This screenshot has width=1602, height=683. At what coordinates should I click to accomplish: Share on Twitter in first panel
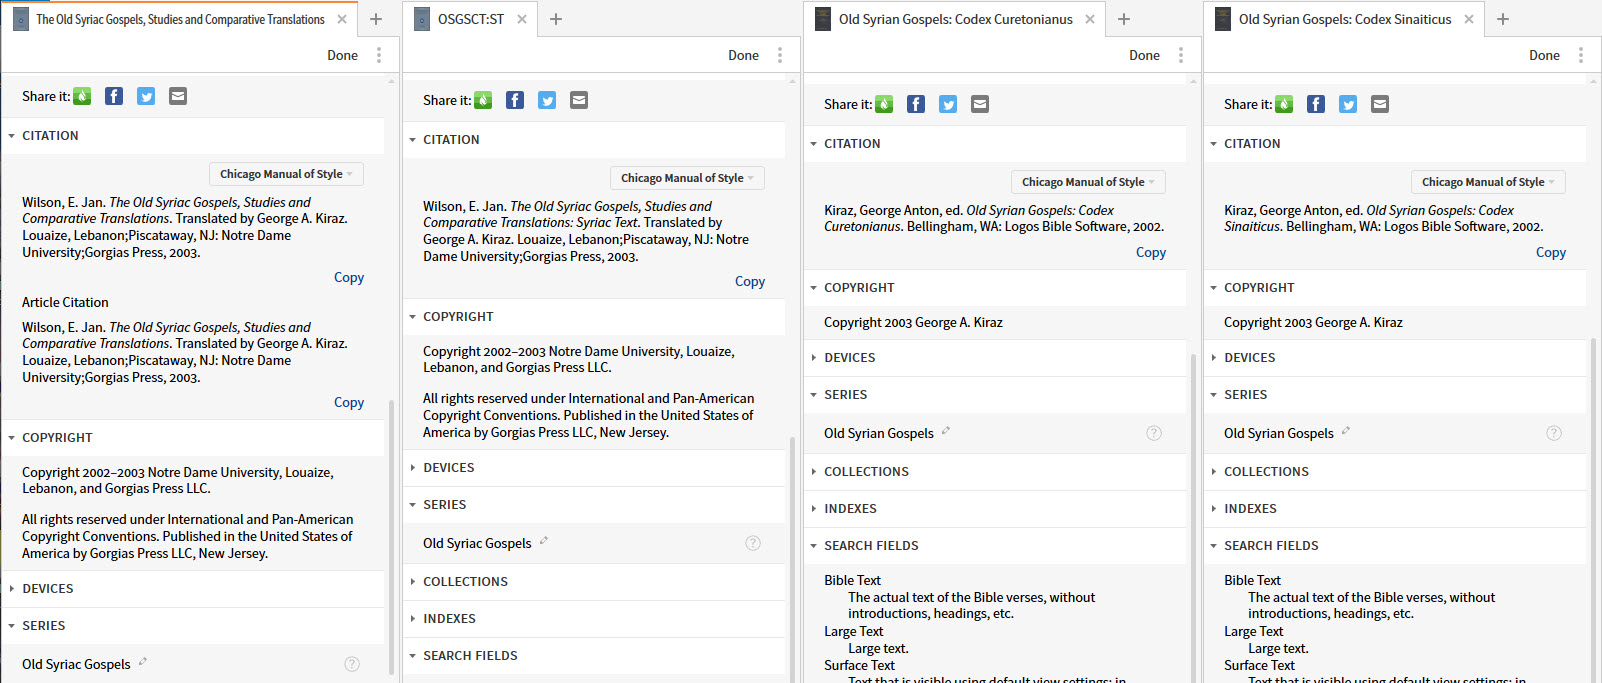[x=146, y=96]
